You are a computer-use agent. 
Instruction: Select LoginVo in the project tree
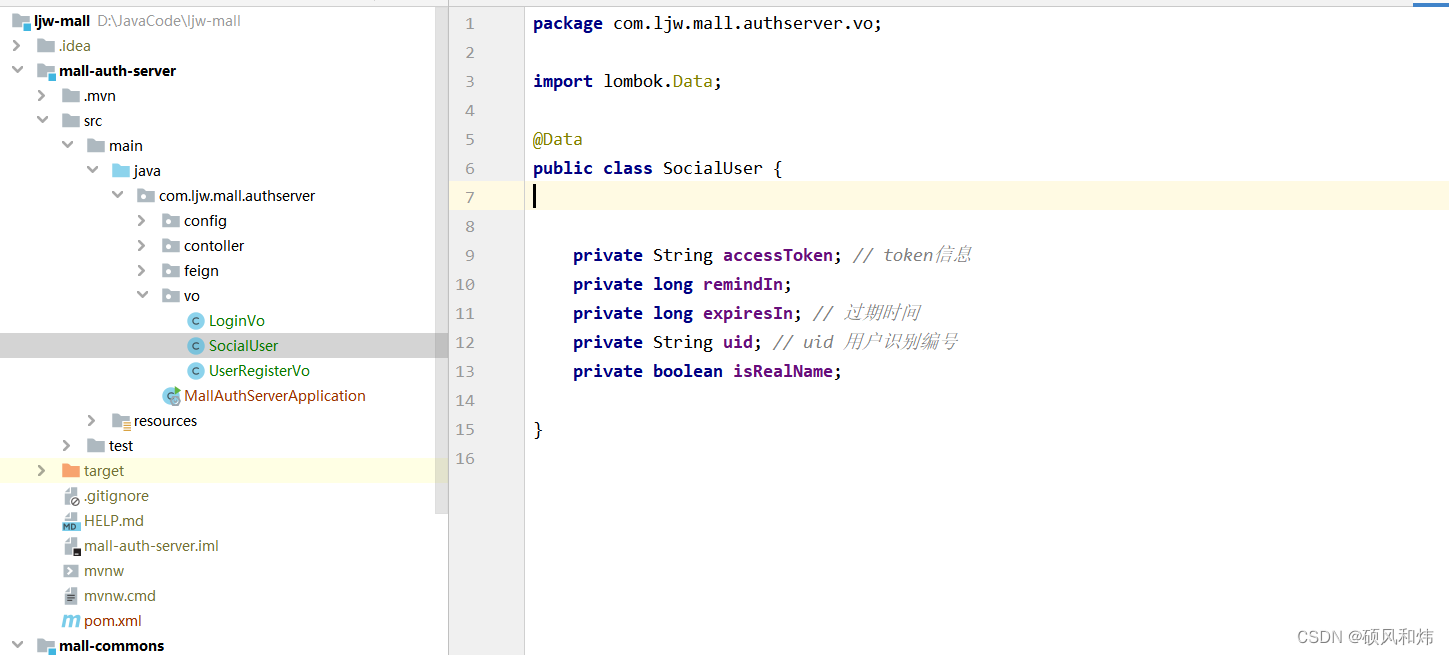click(x=237, y=320)
